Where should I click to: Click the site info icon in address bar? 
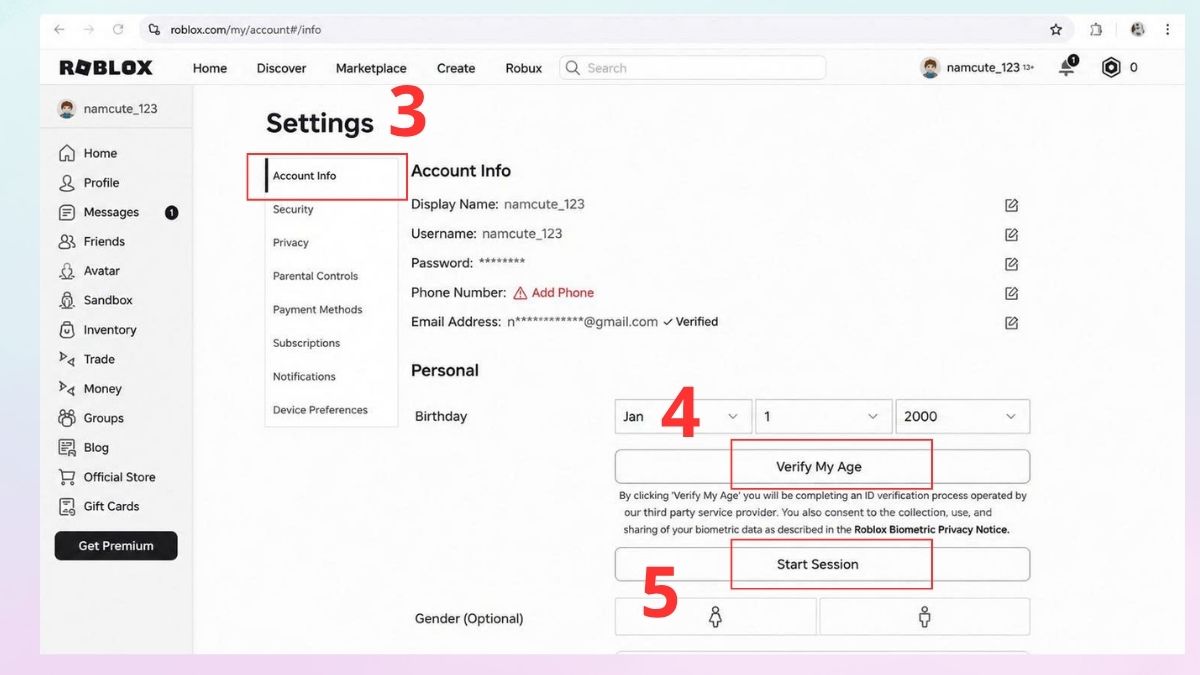(x=153, y=30)
